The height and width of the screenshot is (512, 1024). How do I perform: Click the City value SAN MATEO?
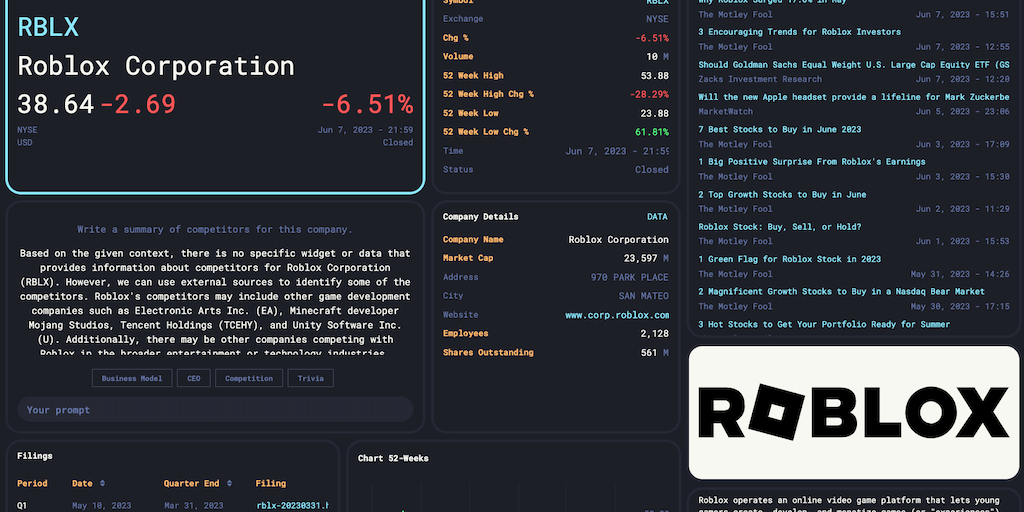tap(644, 296)
